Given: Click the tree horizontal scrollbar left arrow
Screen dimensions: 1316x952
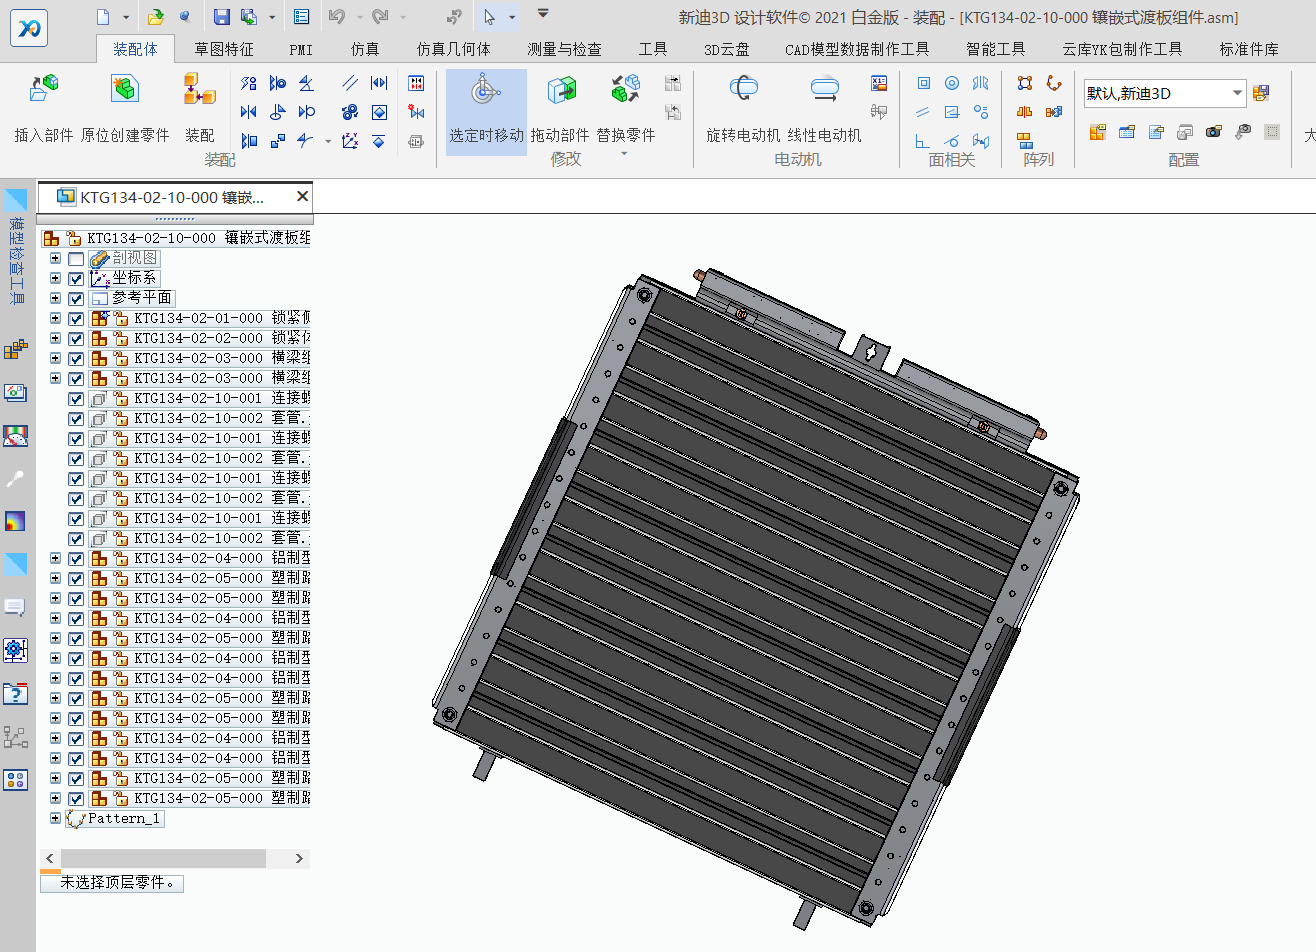Looking at the screenshot, I should coord(50,858).
